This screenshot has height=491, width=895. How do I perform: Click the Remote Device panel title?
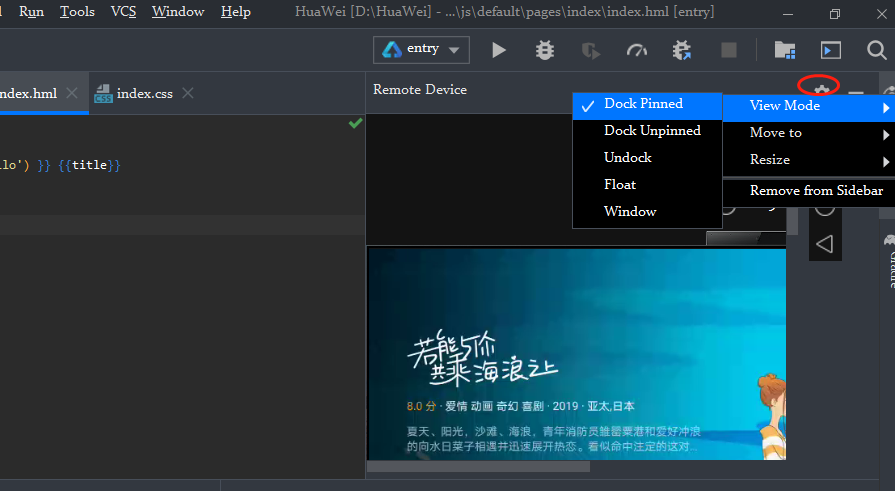click(x=420, y=90)
